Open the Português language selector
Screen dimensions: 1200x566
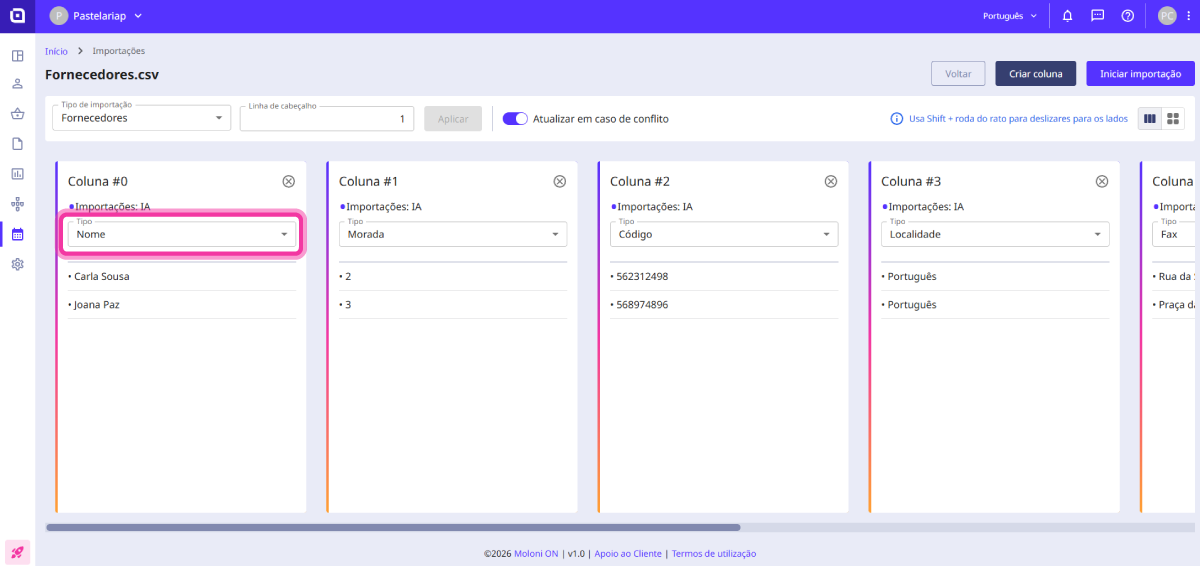tap(1009, 16)
